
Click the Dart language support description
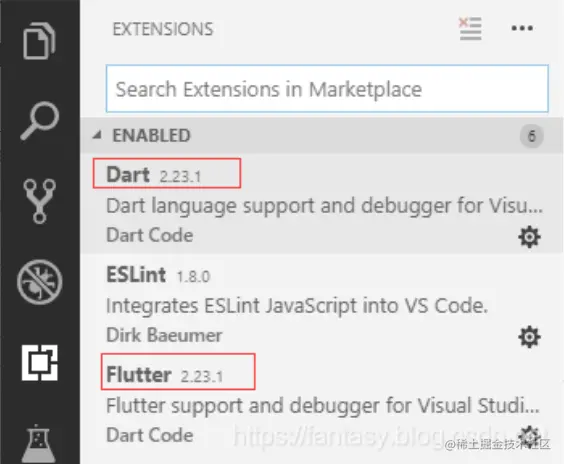(x=324, y=206)
